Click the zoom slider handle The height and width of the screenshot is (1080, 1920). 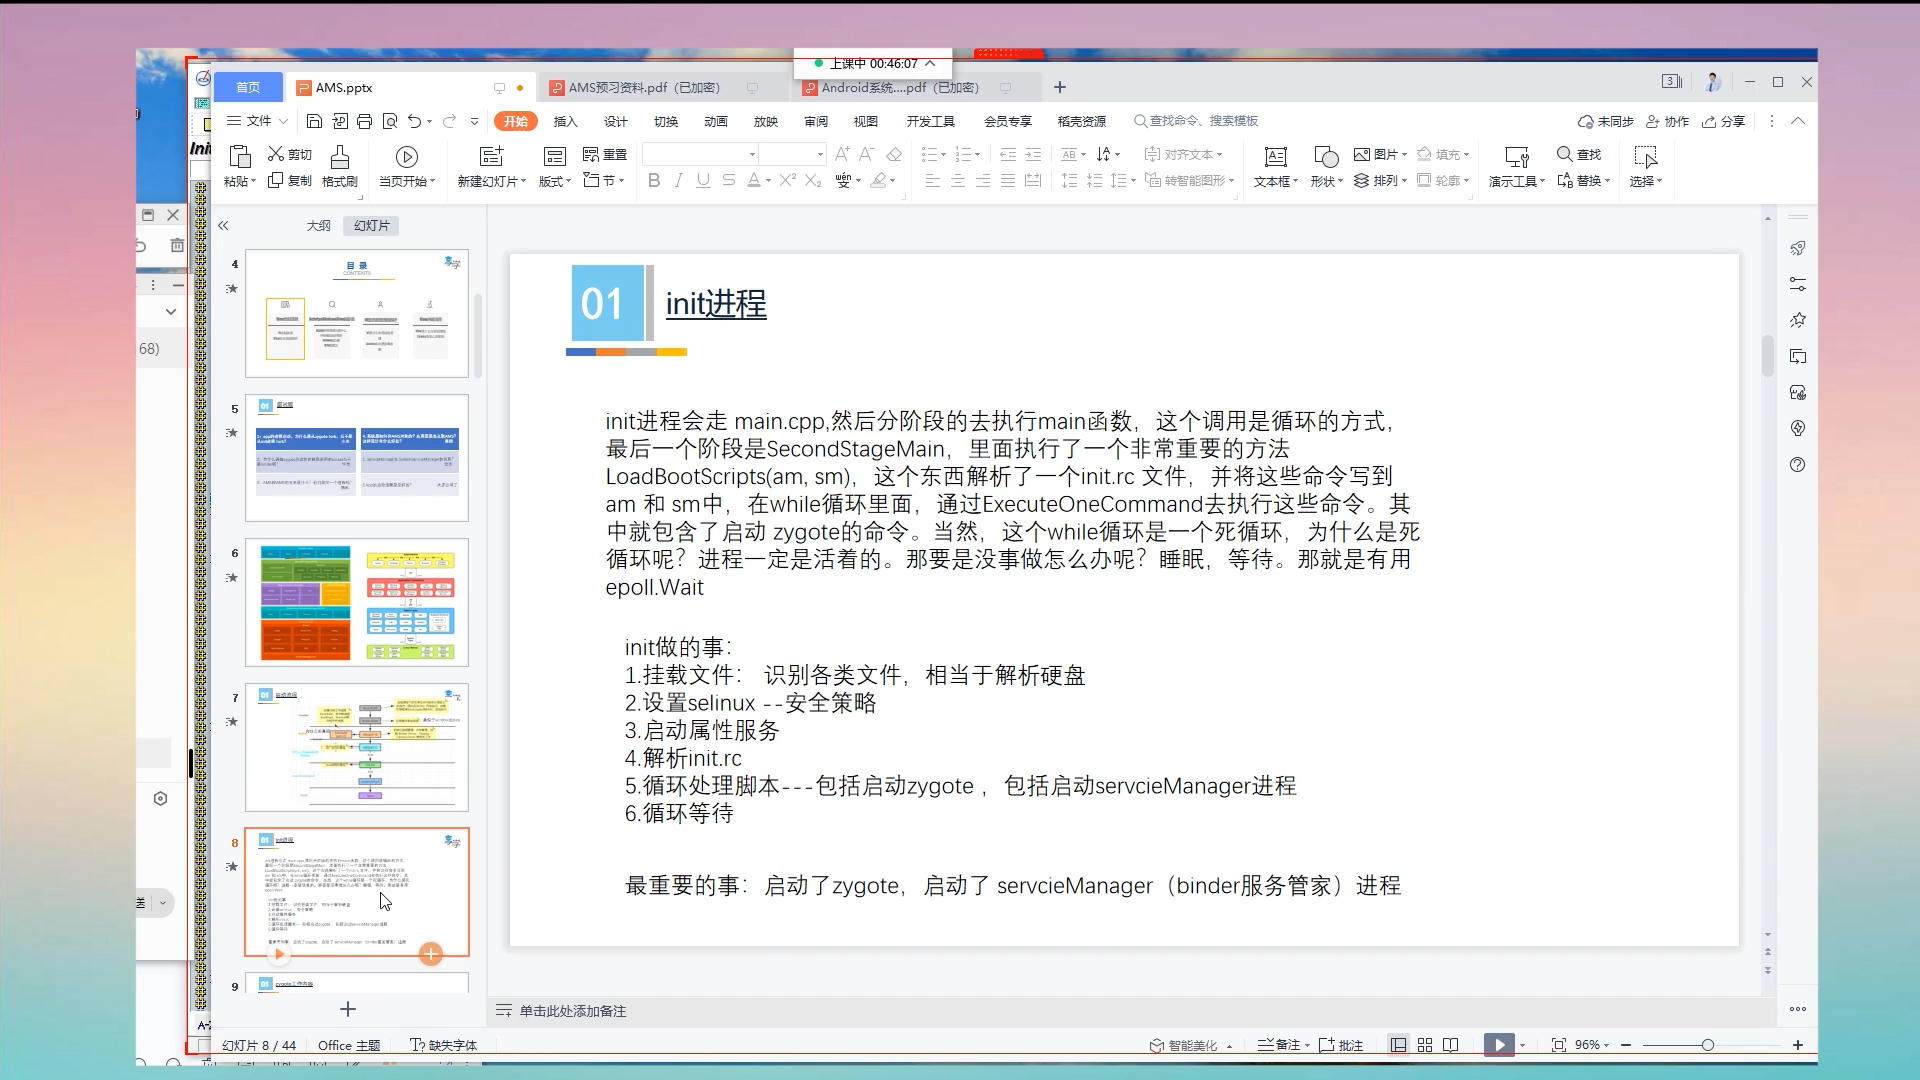click(x=1707, y=1045)
